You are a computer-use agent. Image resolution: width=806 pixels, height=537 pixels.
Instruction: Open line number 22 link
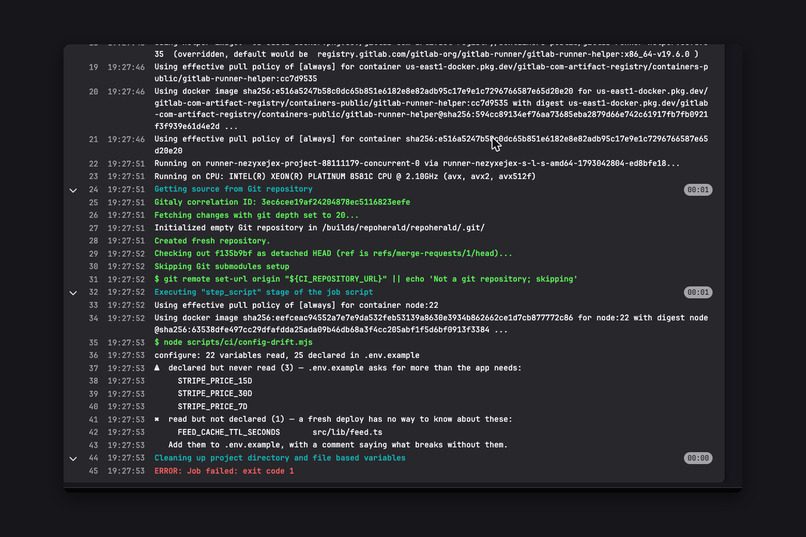(x=93, y=164)
